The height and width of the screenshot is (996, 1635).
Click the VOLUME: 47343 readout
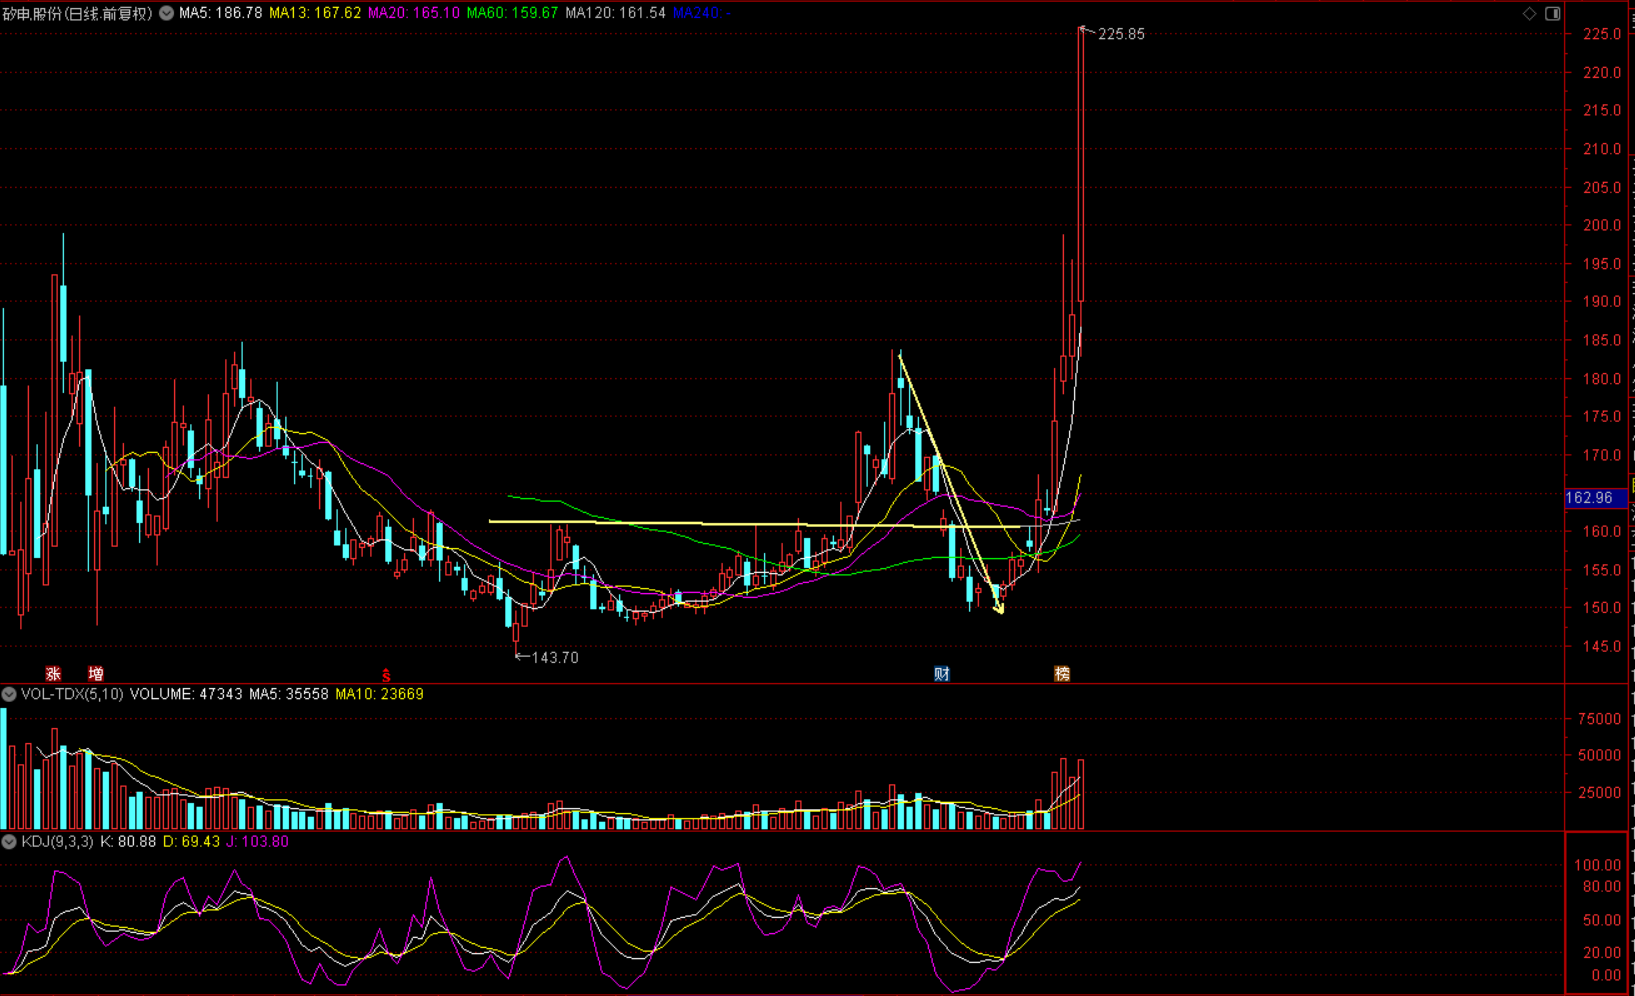click(186, 694)
